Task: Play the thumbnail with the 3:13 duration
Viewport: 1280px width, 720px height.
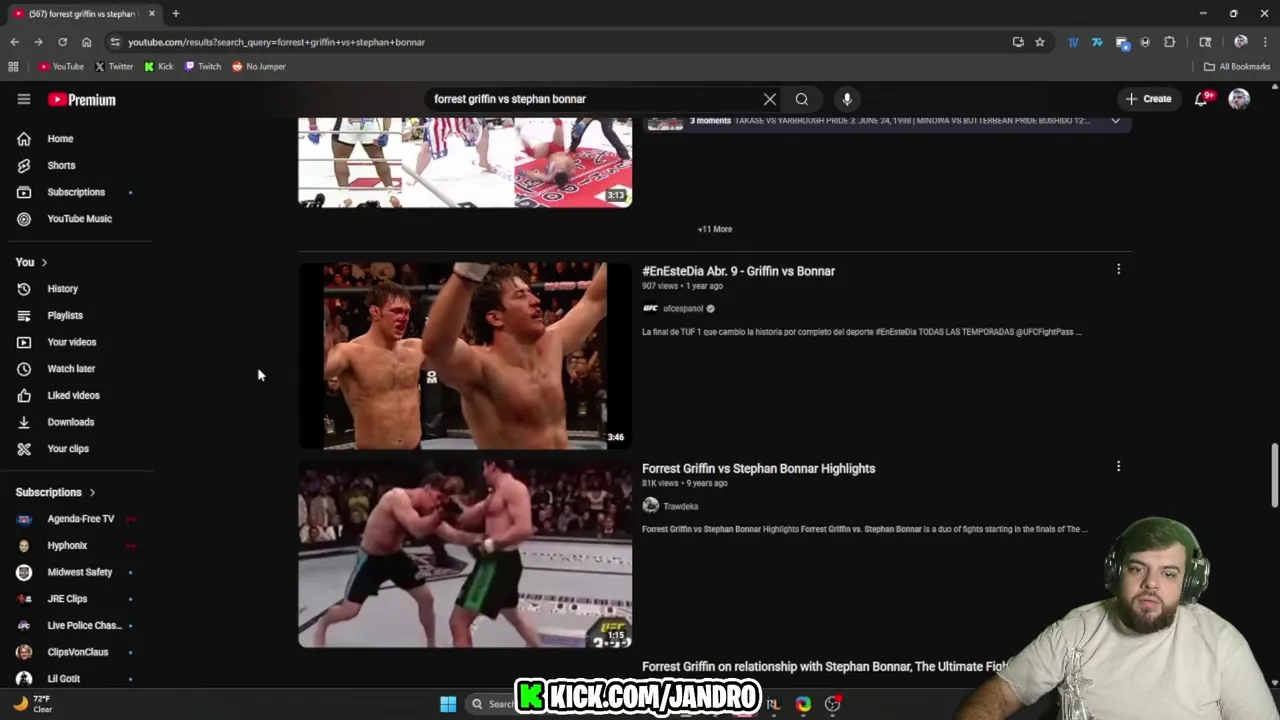Action: [465, 162]
